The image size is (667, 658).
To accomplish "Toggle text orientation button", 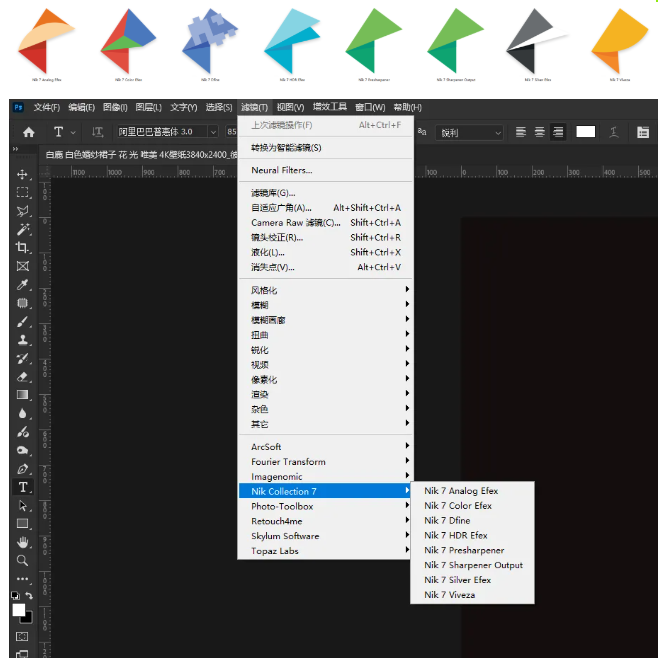I will pos(97,132).
